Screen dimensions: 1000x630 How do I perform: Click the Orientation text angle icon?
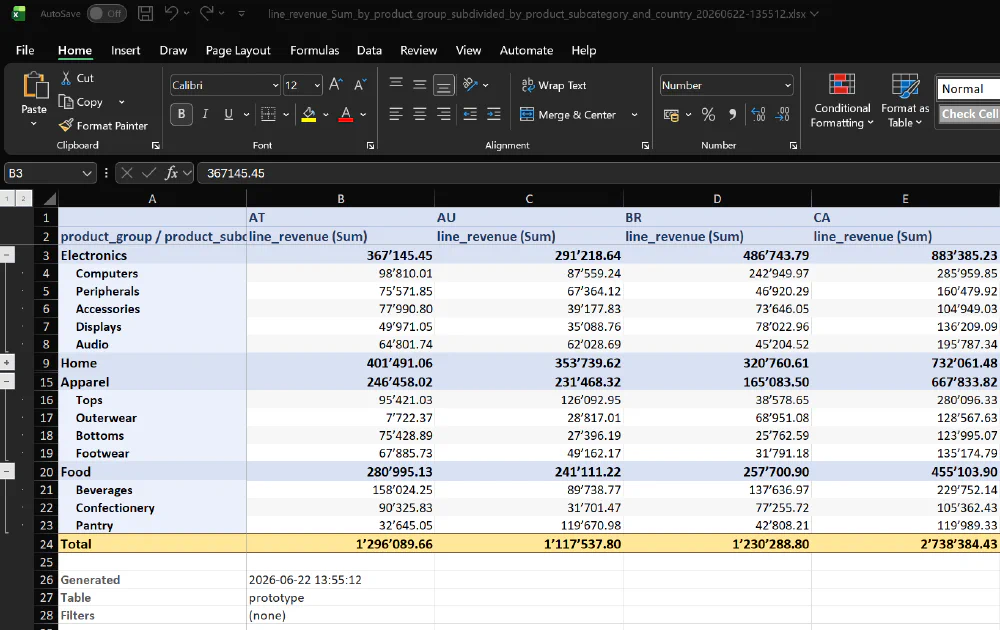pyautogui.click(x=471, y=84)
